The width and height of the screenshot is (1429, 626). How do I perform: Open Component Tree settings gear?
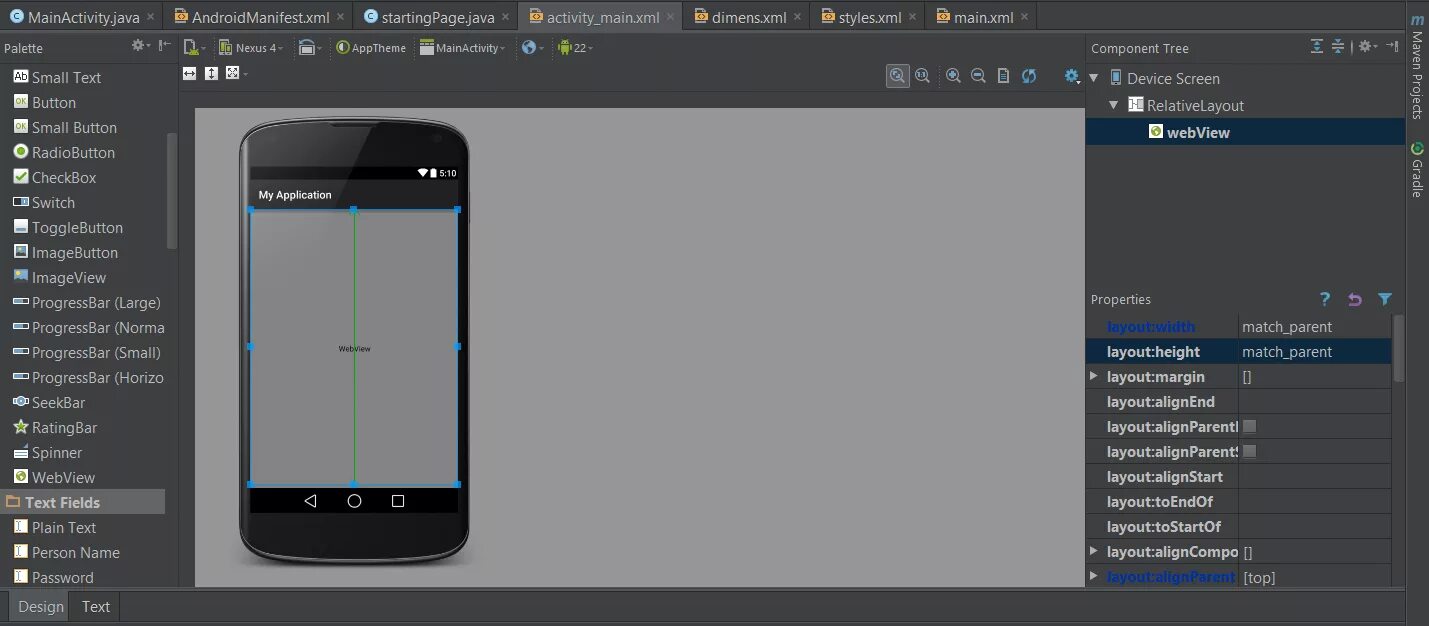(x=1367, y=47)
